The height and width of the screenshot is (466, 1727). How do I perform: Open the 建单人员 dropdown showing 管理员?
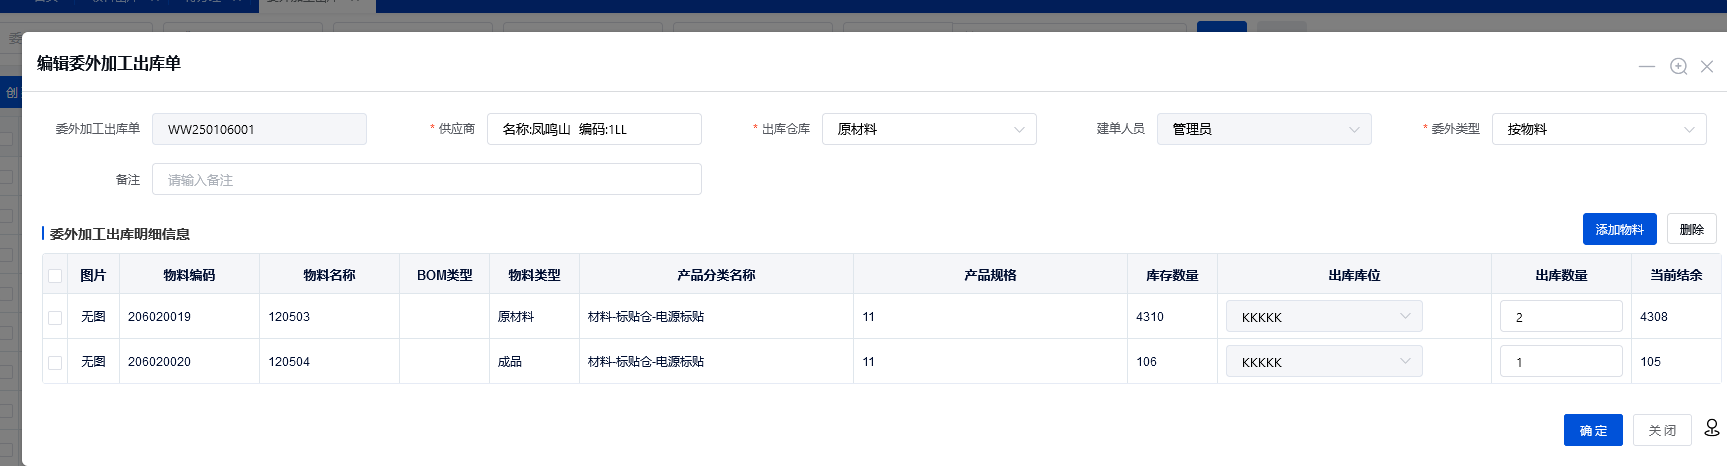[1263, 129]
